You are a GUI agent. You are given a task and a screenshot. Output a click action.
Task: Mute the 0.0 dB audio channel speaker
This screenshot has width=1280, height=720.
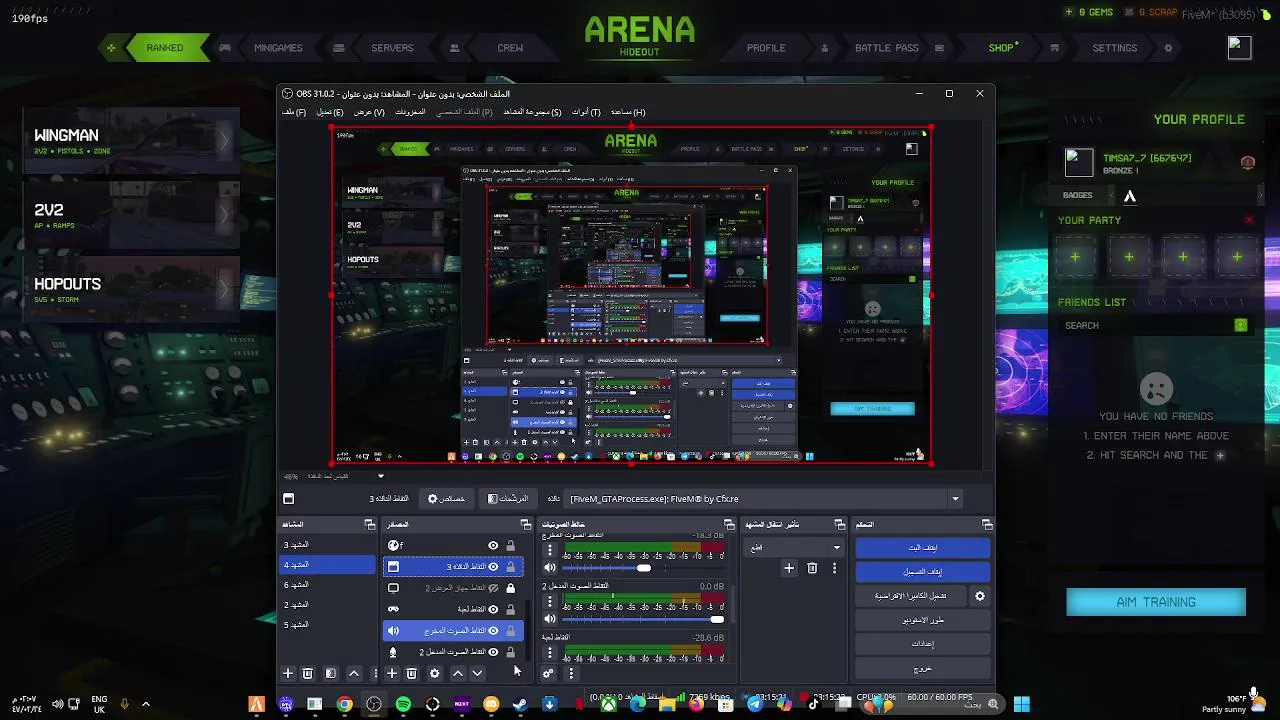549,619
